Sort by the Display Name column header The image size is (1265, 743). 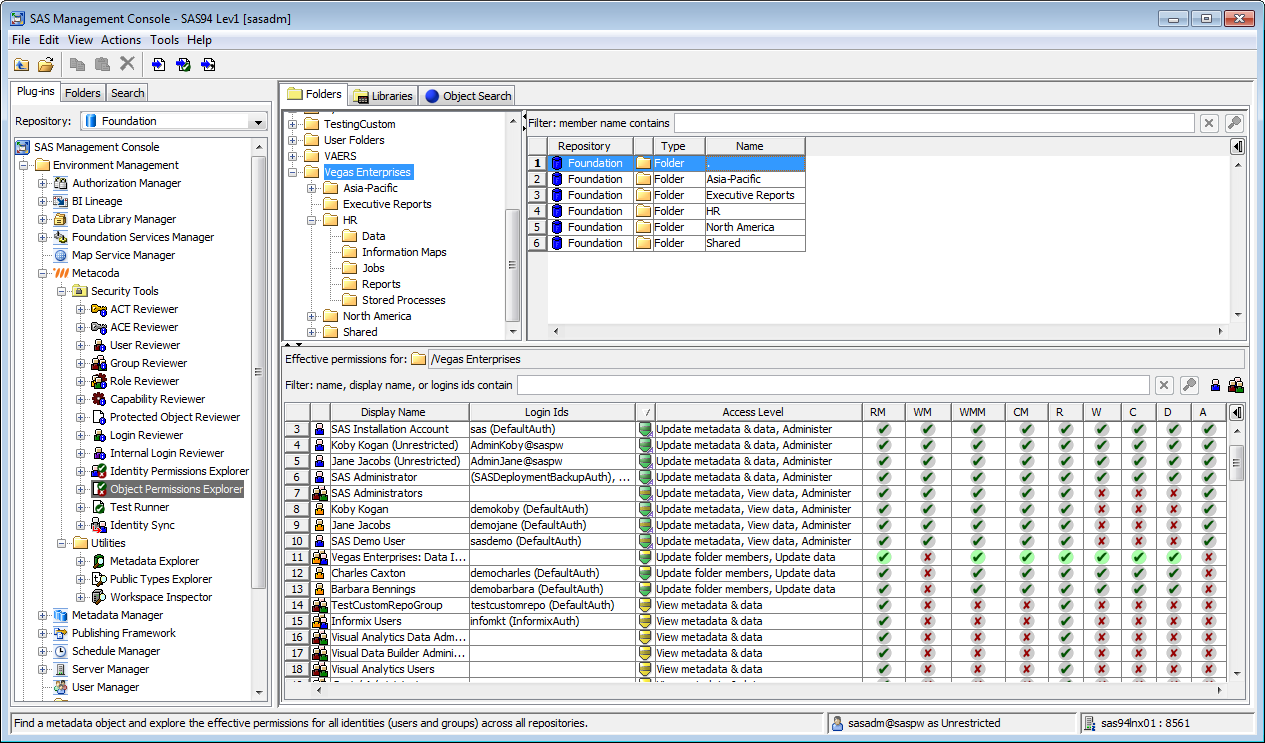pos(399,412)
